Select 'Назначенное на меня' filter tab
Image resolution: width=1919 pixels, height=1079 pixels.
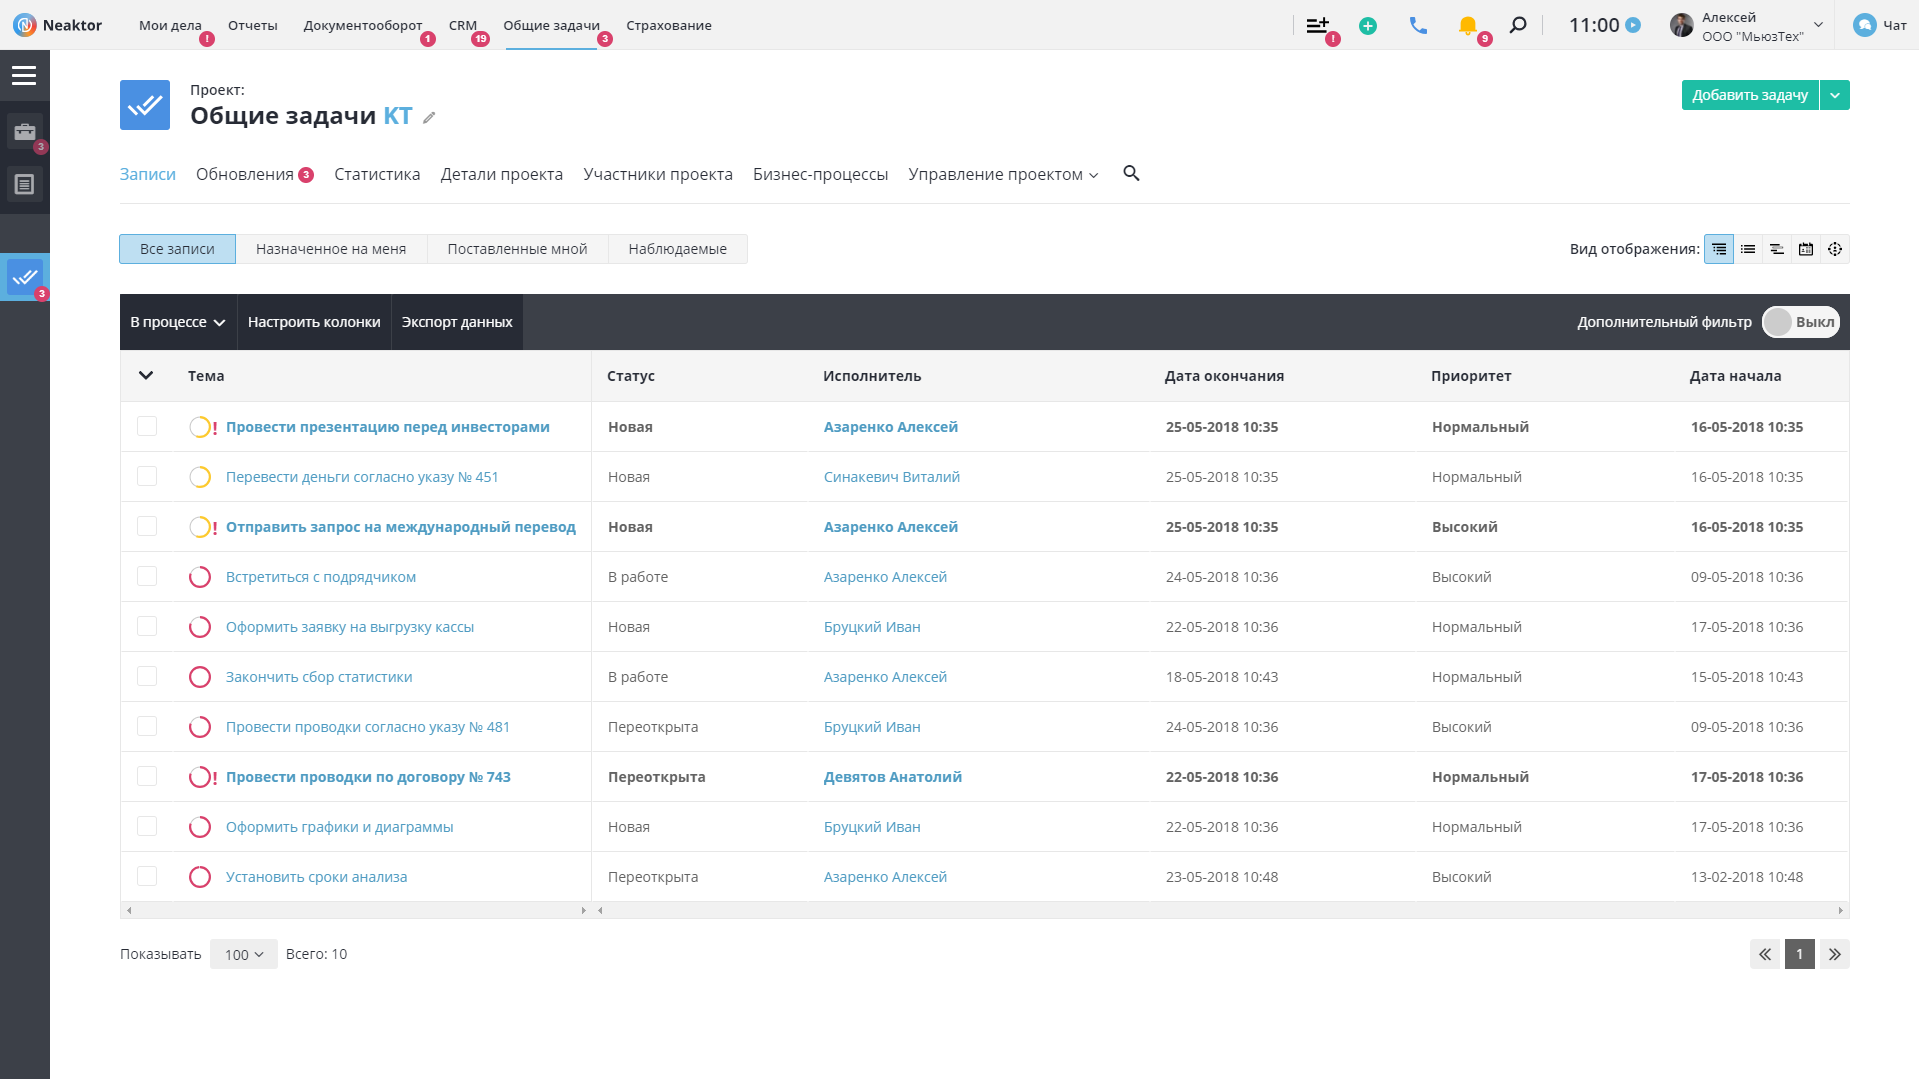pyautogui.click(x=331, y=249)
